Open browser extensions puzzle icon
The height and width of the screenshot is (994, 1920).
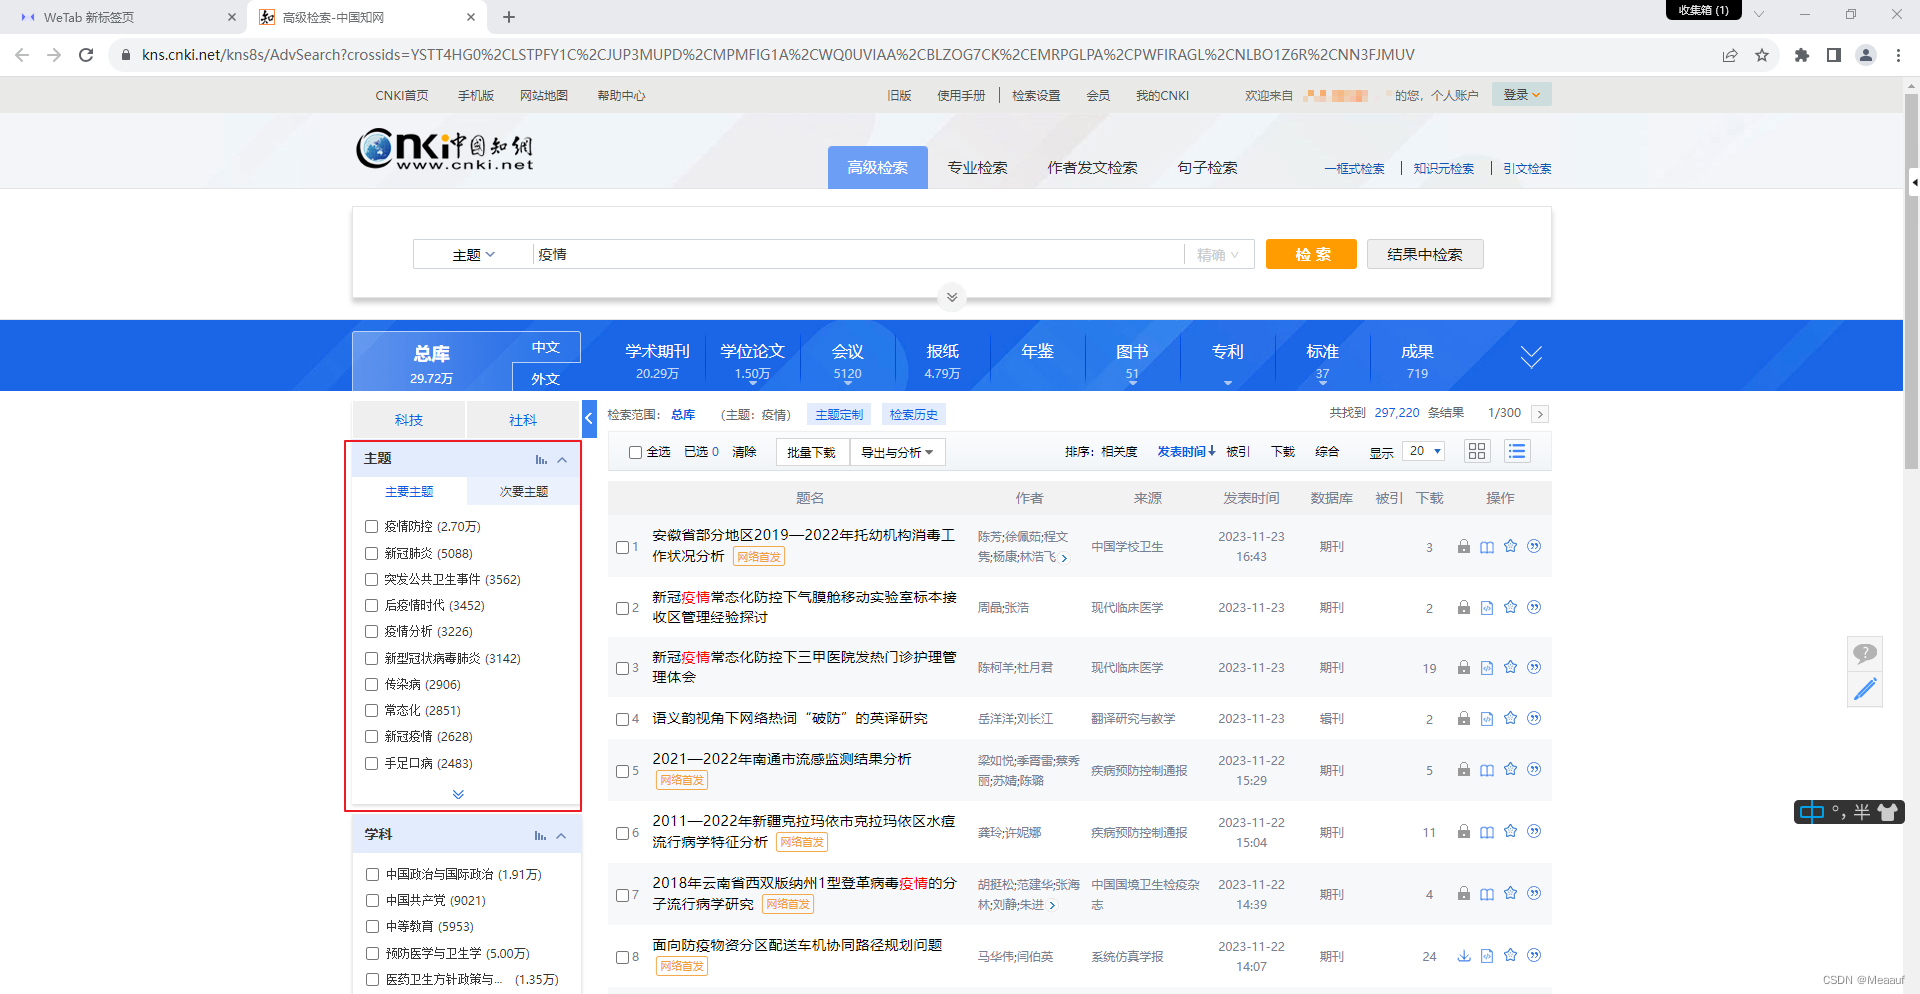pos(1801,55)
